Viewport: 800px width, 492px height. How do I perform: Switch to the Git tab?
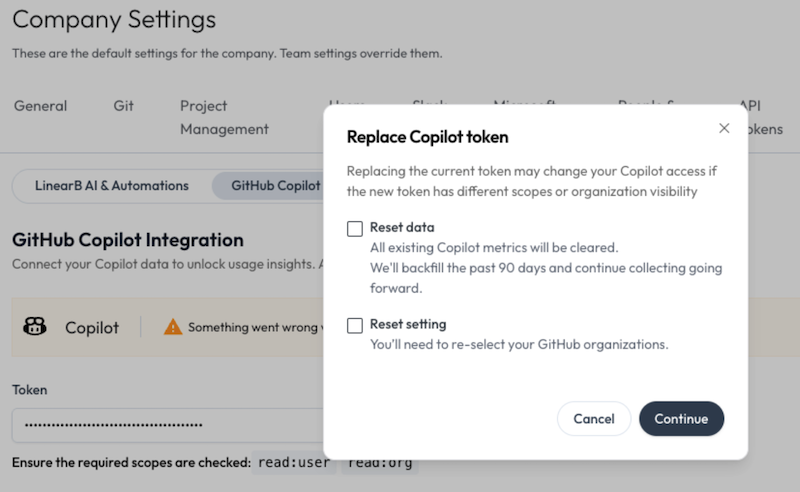click(x=124, y=106)
